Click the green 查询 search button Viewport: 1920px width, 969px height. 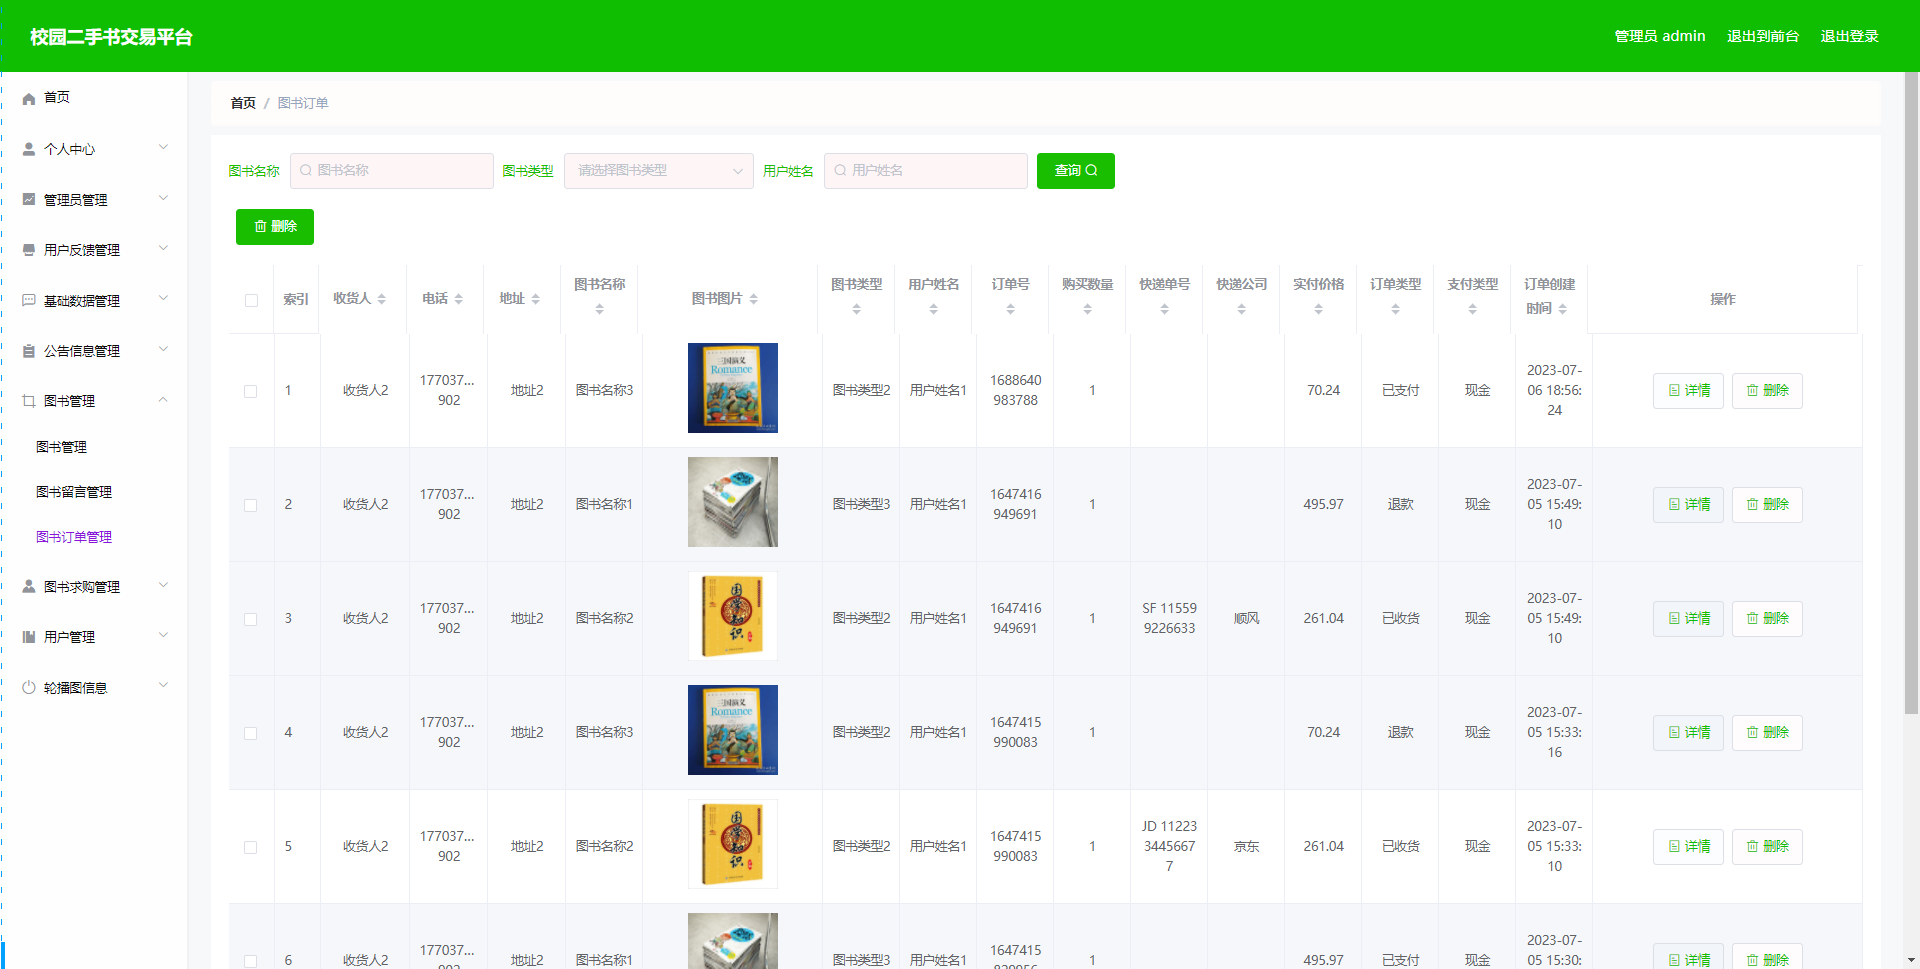[1076, 171]
